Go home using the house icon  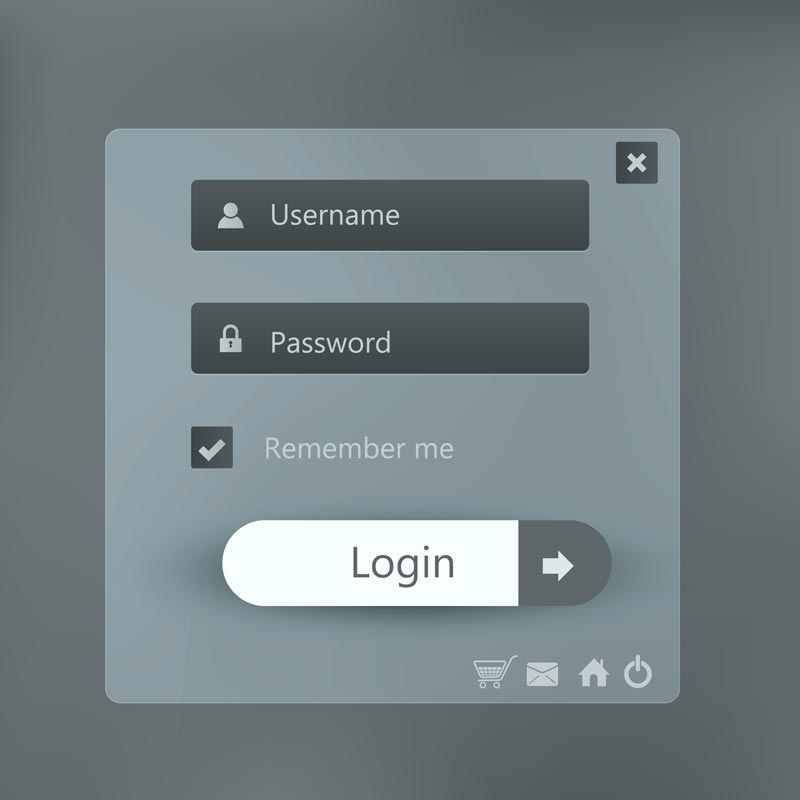click(594, 672)
